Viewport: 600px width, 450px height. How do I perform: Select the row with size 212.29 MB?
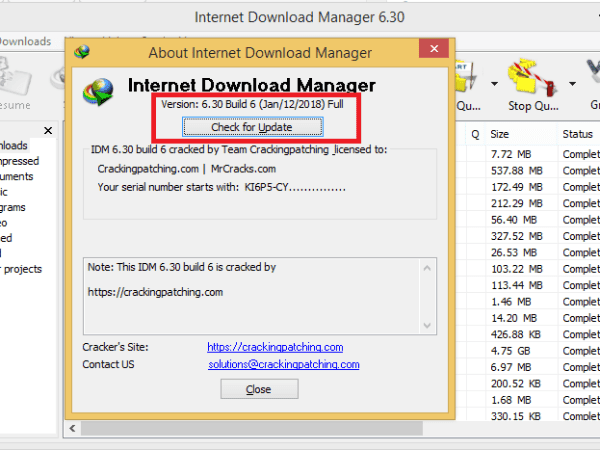click(528, 203)
